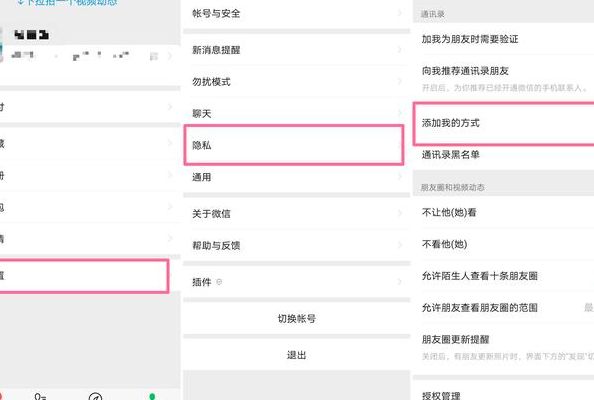Select the highlighted settings row in Me page
The width and height of the screenshot is (594, 400).
(x=83, y=276)
